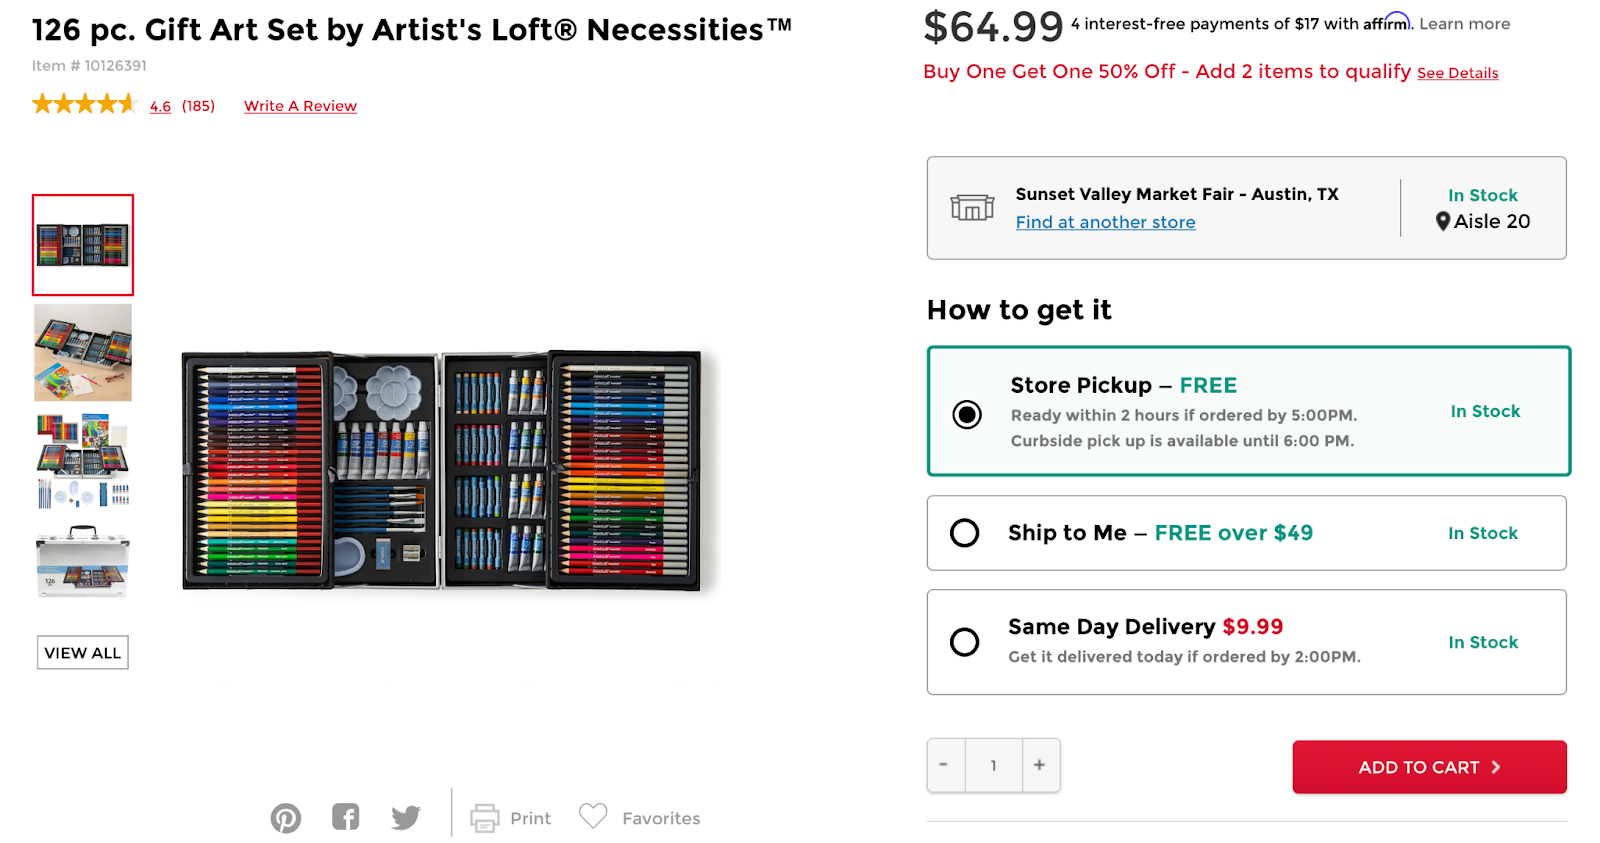Select Ship to Me radio option

point(965,533)
